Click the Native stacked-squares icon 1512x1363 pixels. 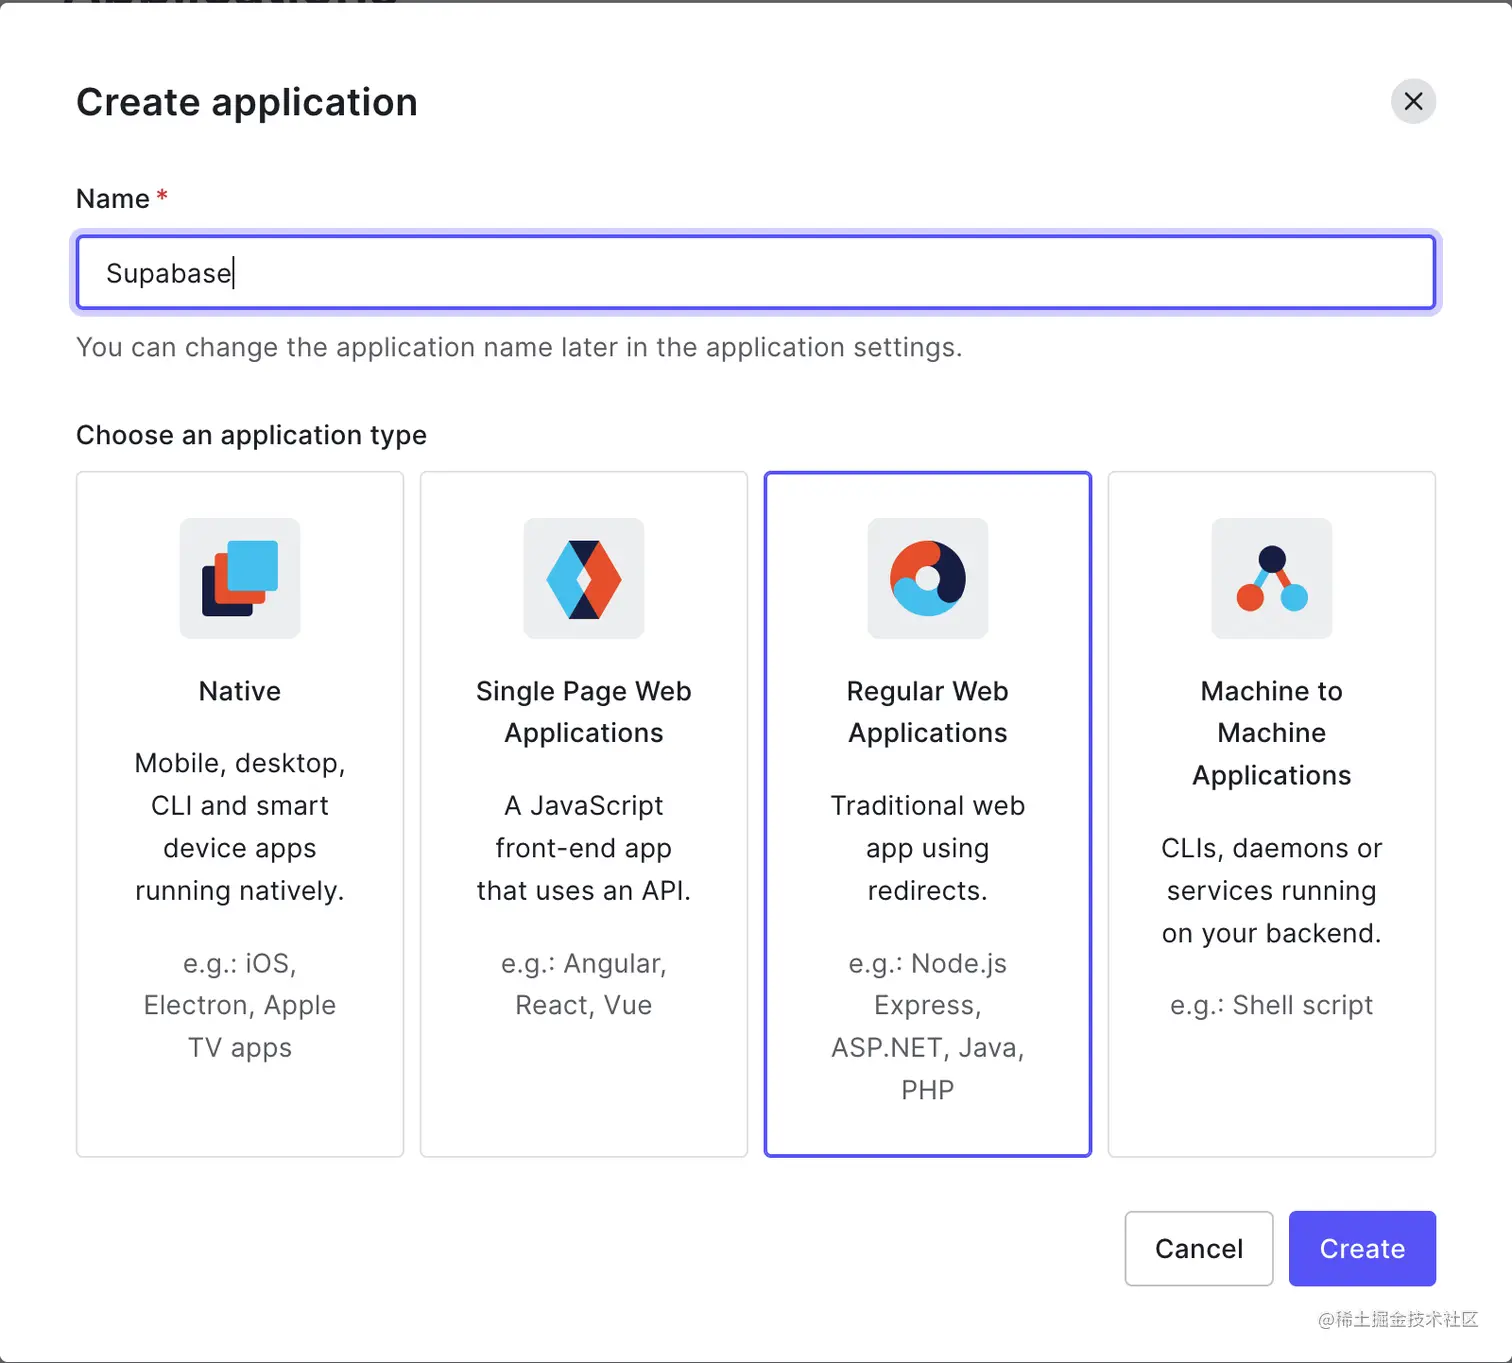click(239, 578)
